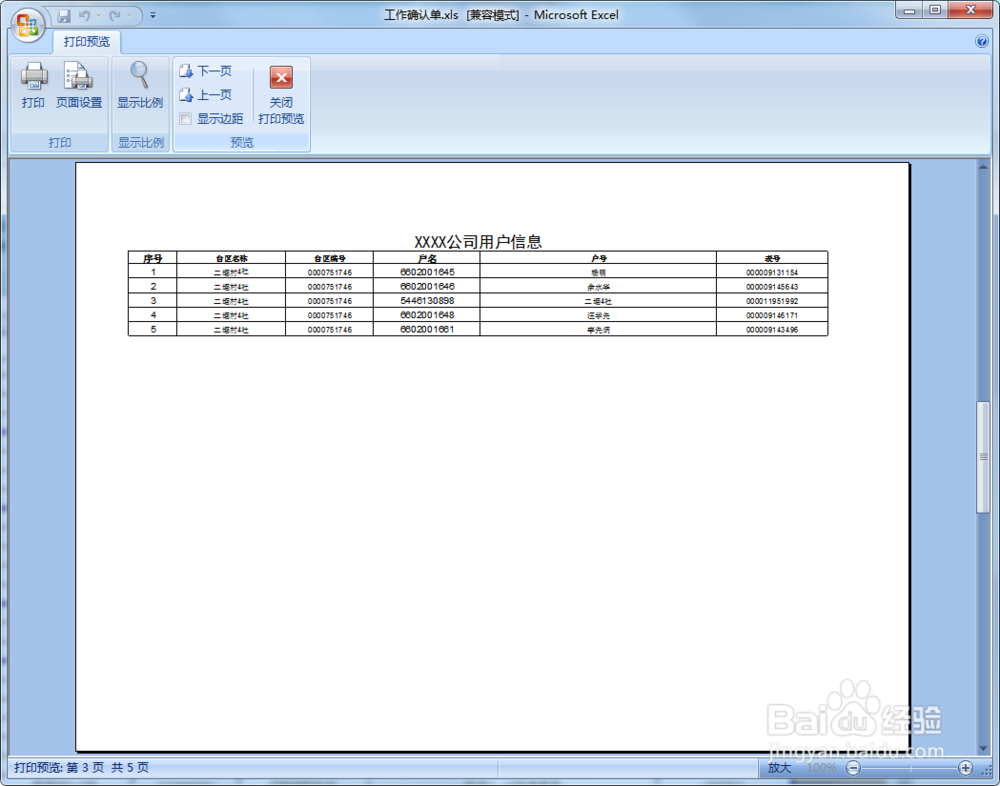Click the Redo icon in the quick access toolbar

coord(115,15)
